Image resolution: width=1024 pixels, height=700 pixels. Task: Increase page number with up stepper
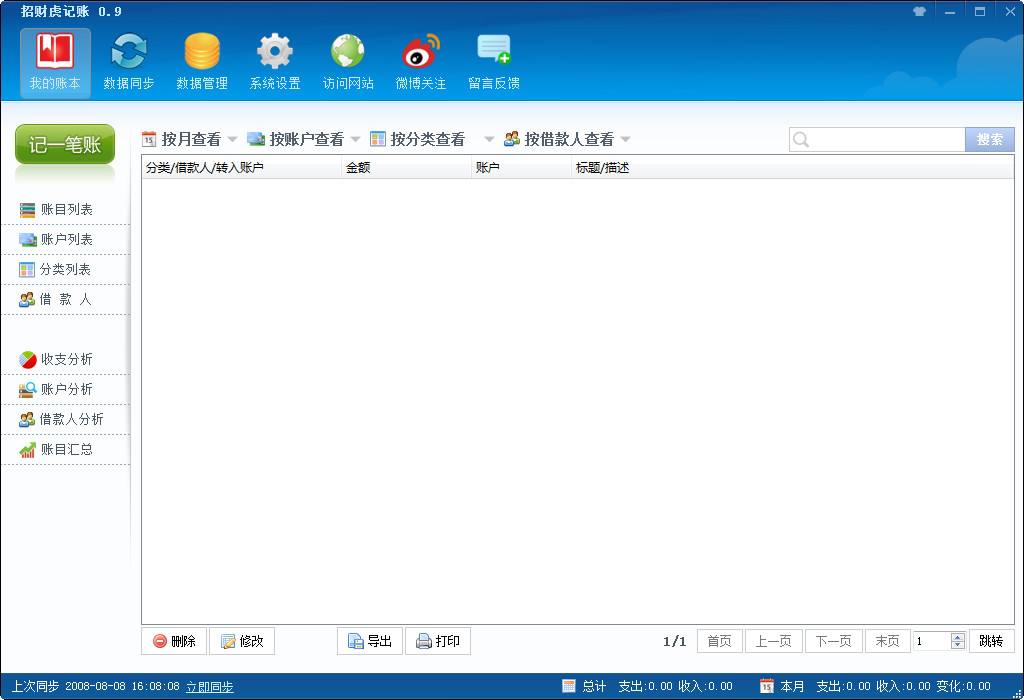[x=958, y=637]
